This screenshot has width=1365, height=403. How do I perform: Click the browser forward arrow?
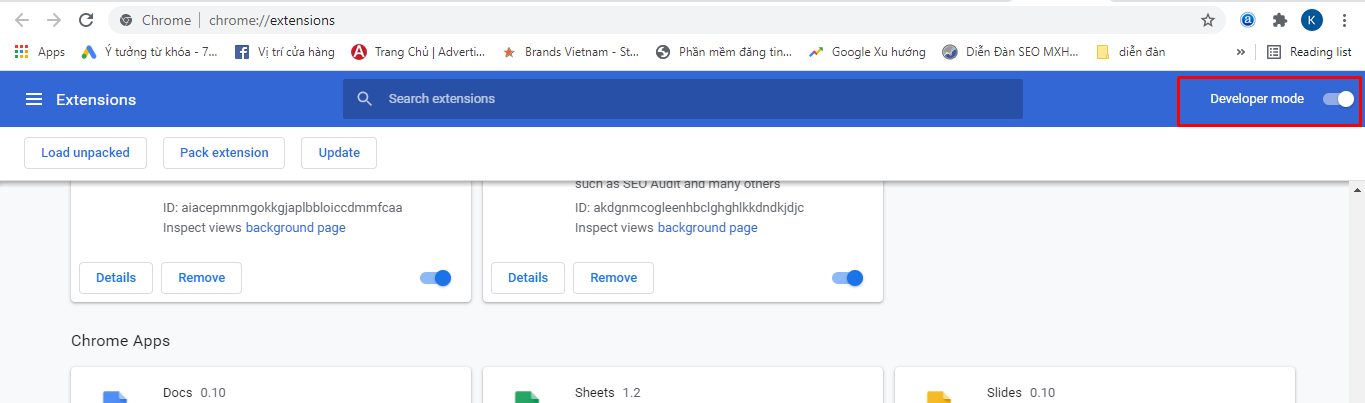pyautogui.click(x=54, y=20)
